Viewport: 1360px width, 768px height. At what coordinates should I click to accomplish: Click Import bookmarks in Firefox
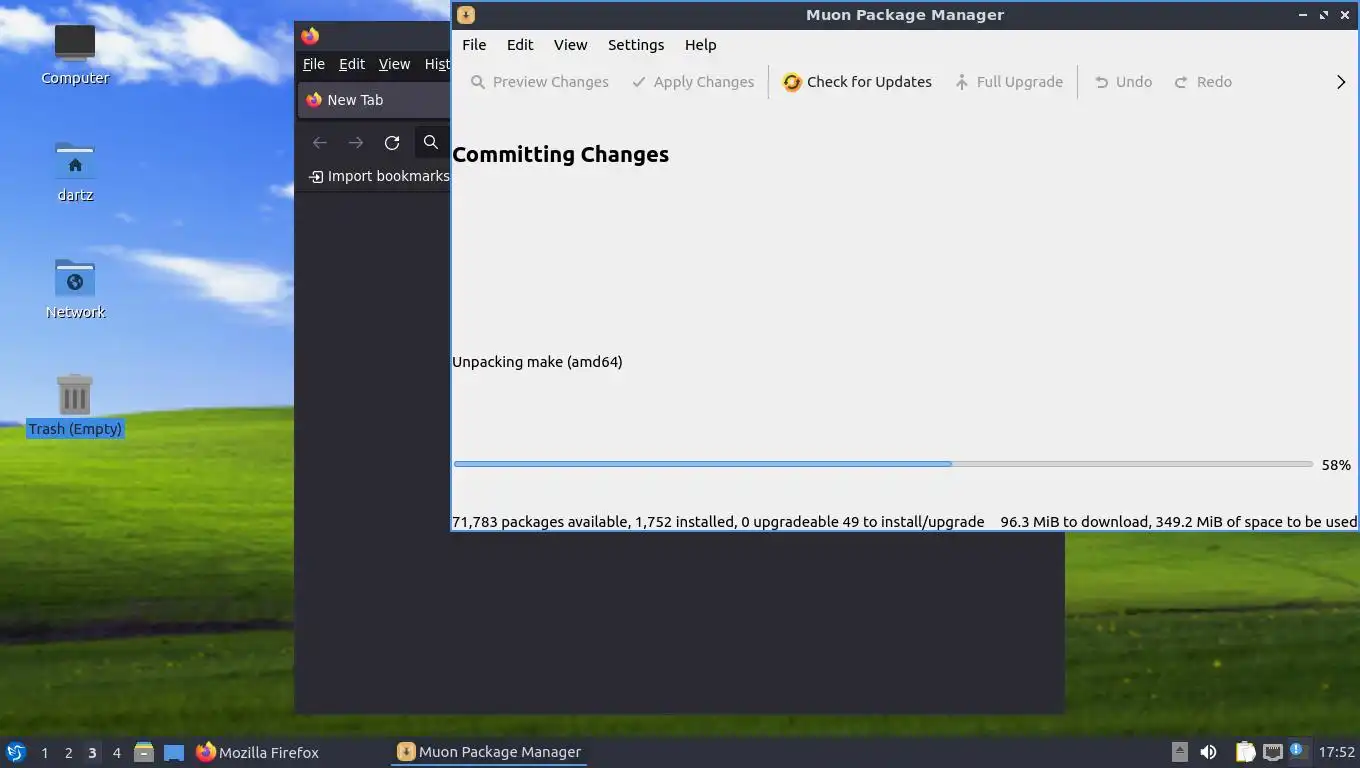[379, 177]
